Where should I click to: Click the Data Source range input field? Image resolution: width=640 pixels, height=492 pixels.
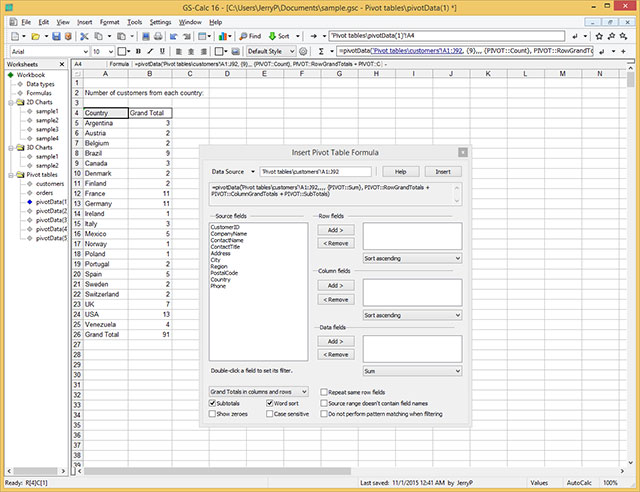pyautogui.click(x=315, y=172)
